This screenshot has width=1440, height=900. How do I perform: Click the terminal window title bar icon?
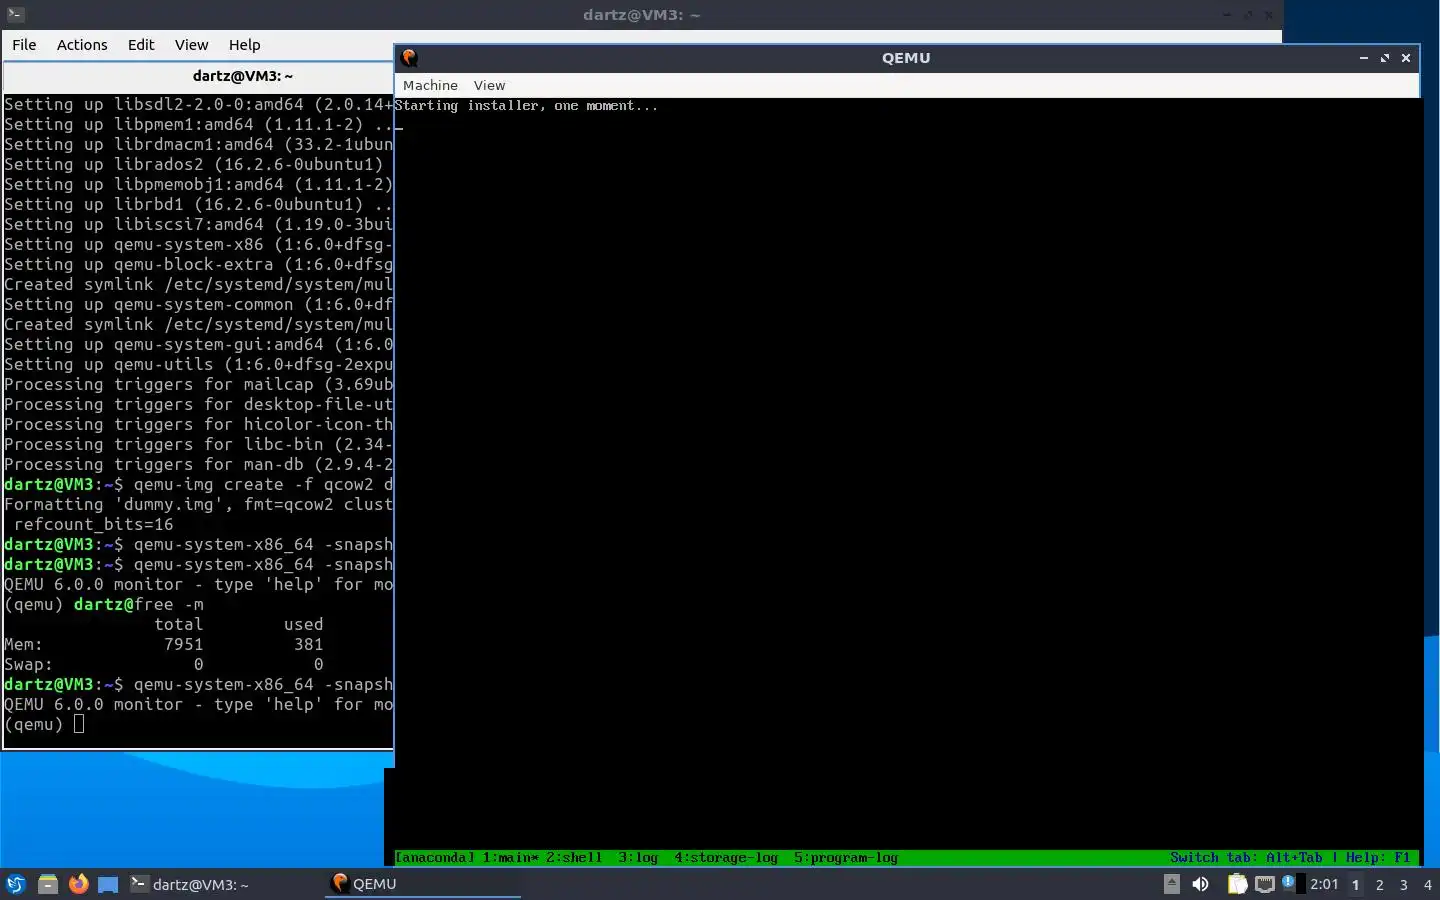tap(14, 15)
